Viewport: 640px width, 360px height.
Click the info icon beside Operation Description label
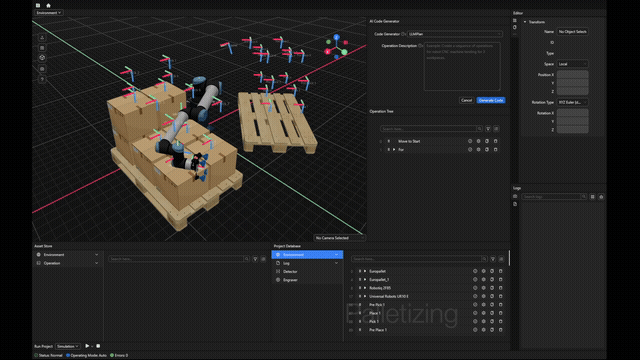420,46
